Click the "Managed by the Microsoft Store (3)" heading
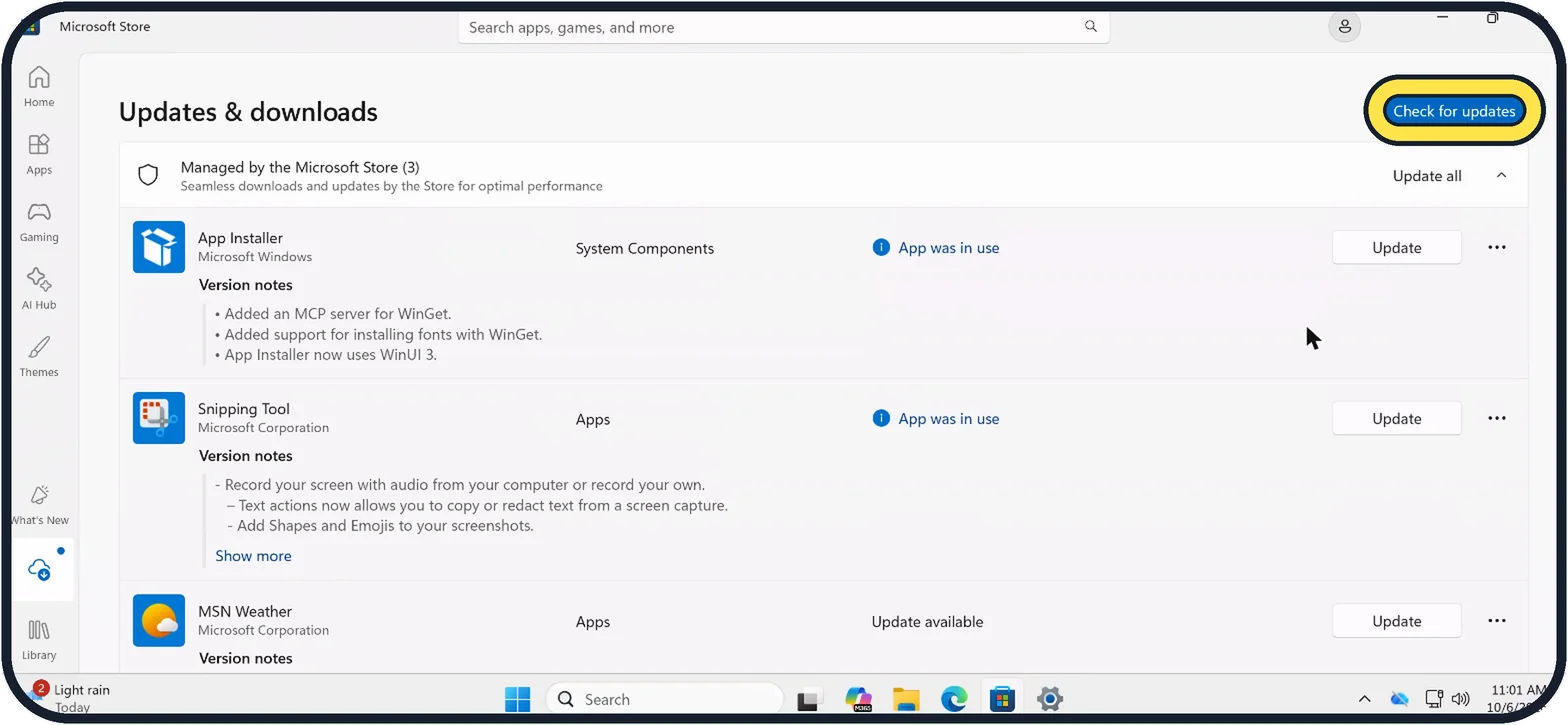The image size is (1568, 725). [x=300, y=167]
